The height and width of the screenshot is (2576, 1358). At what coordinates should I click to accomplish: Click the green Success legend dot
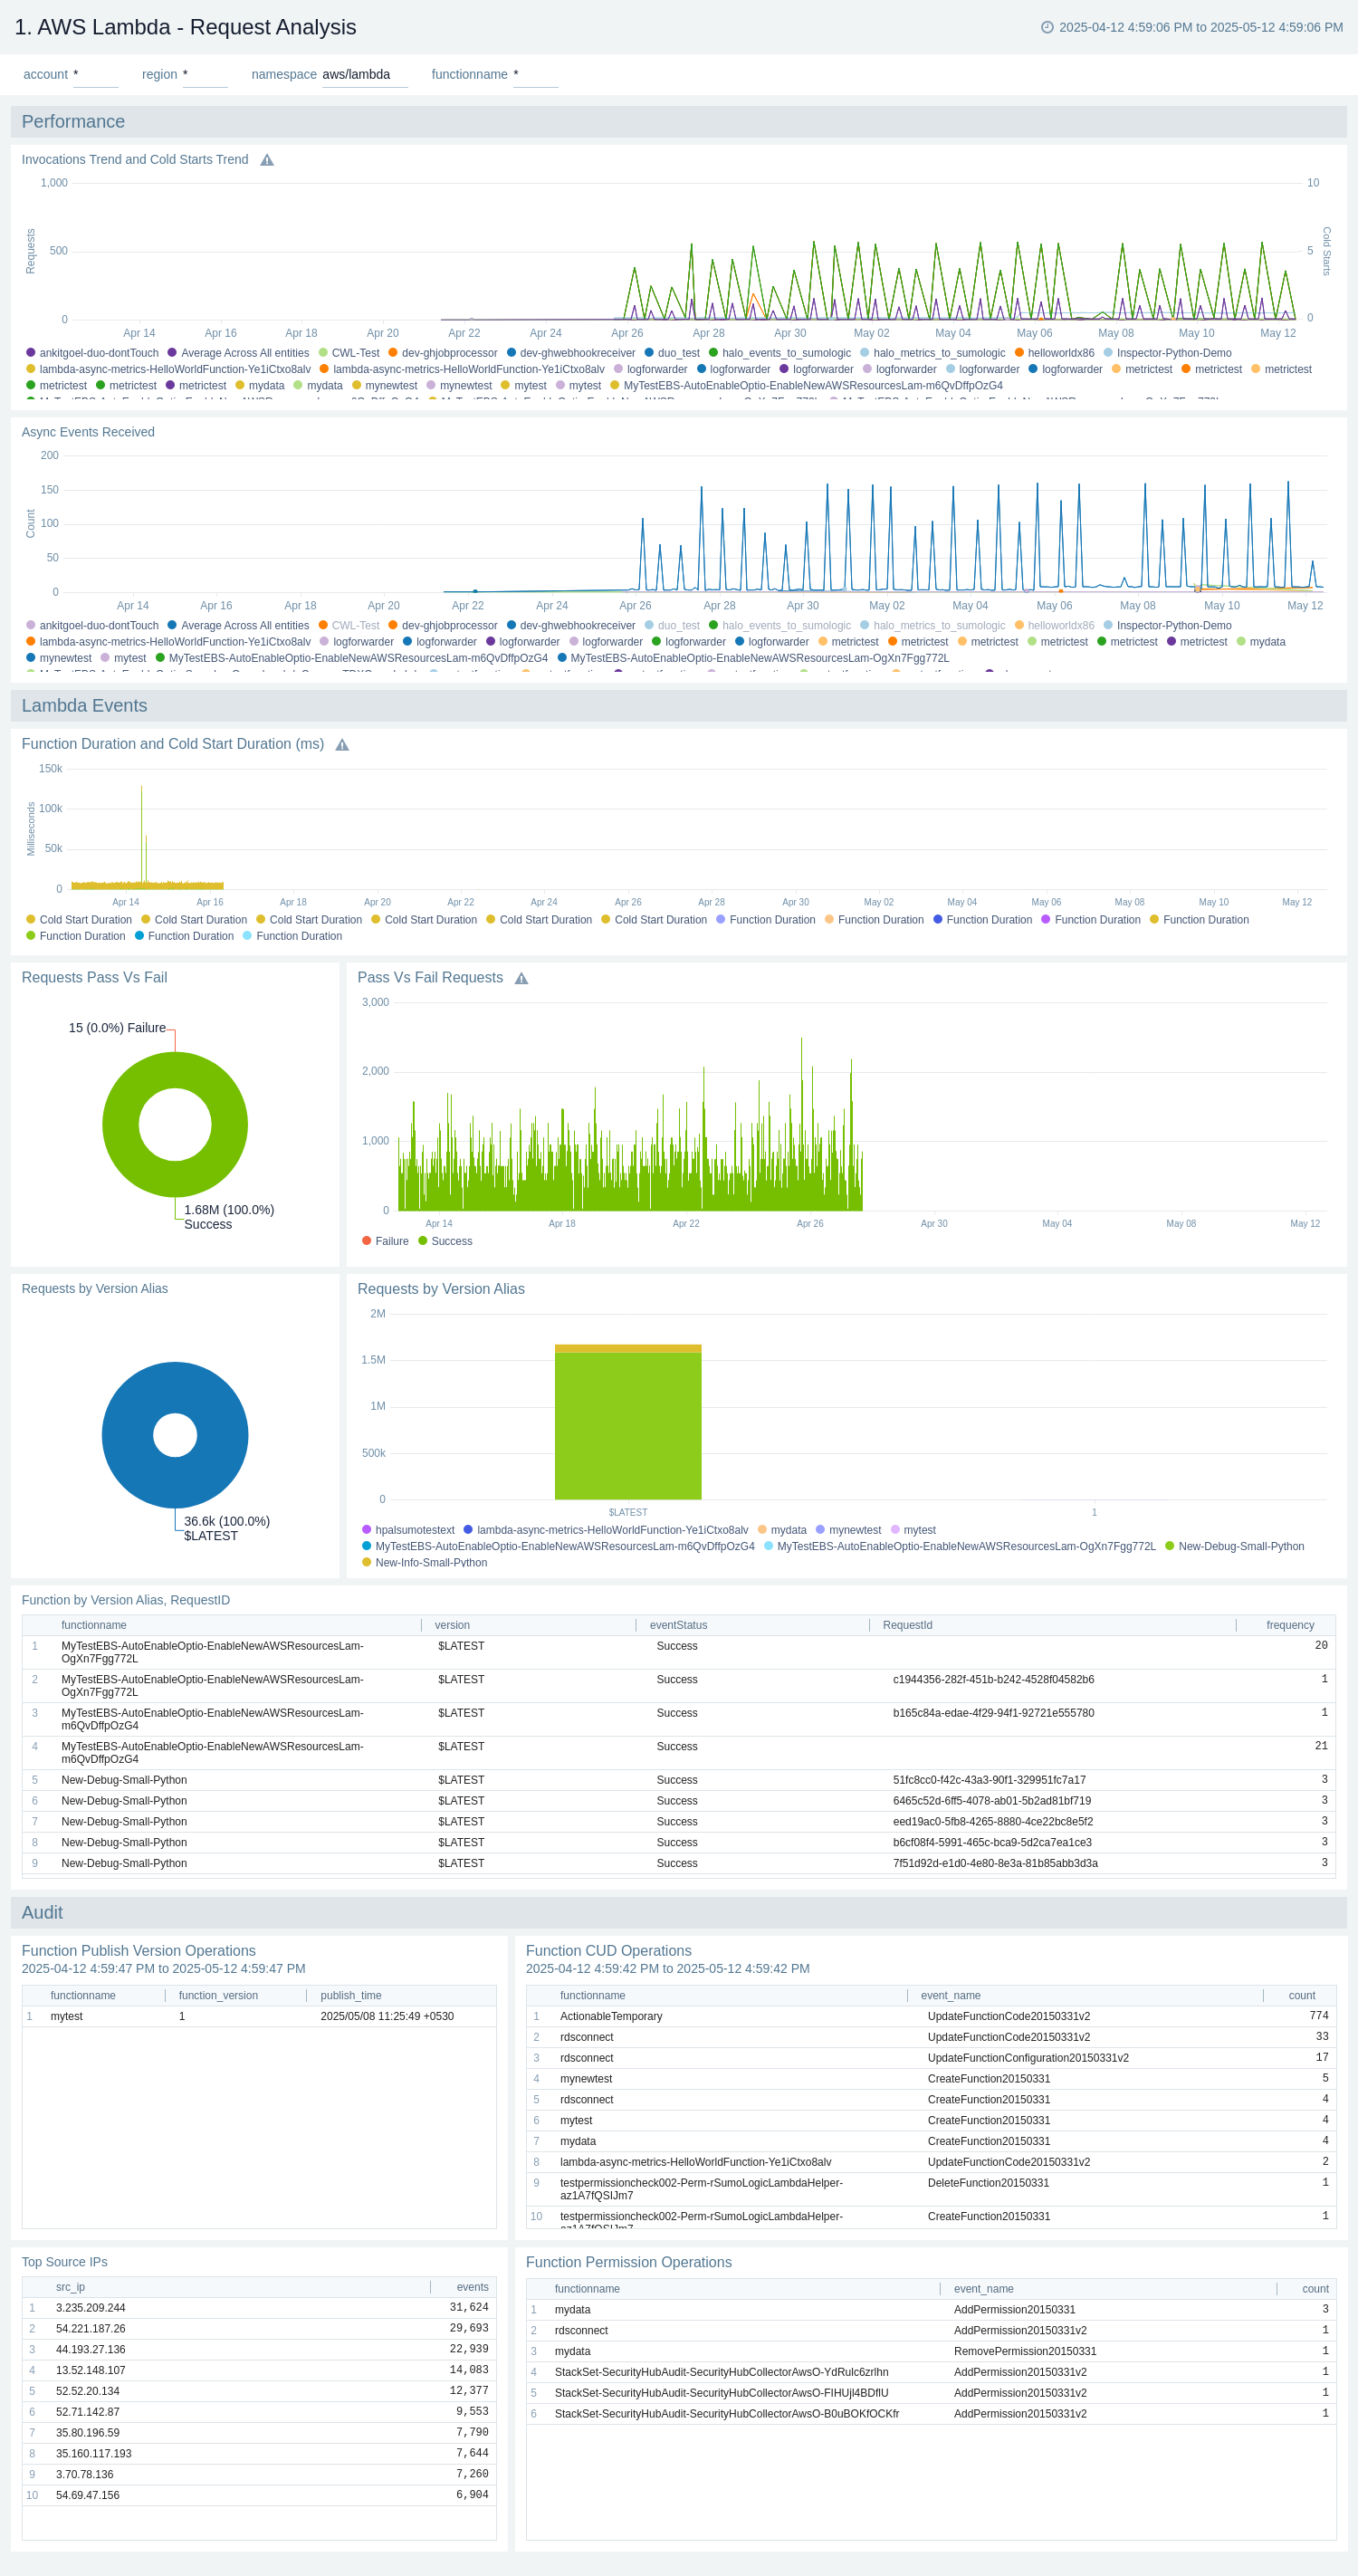[x=423, y=1241]
